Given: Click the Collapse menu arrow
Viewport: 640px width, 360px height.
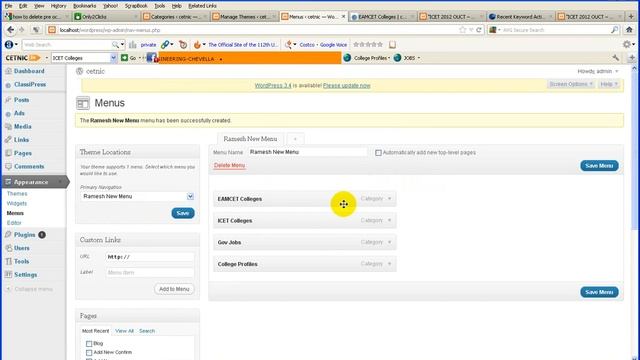Looking at the screenshot, I should pos(8,289).
